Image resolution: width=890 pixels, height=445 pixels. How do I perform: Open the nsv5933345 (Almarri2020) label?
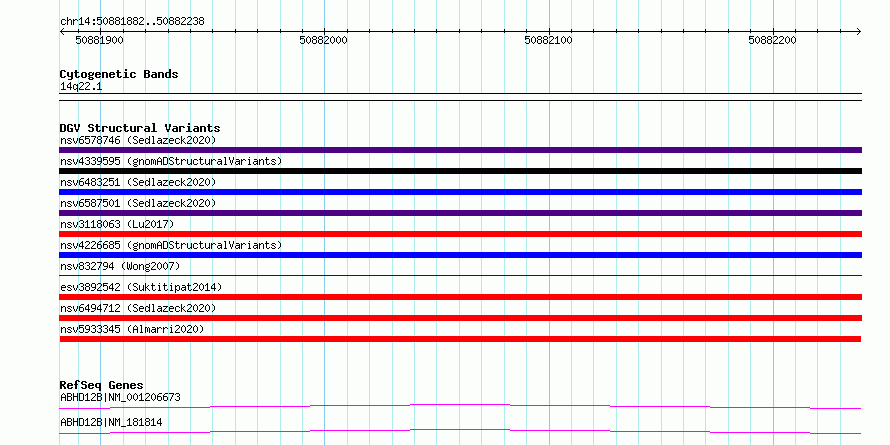(132, 329)
